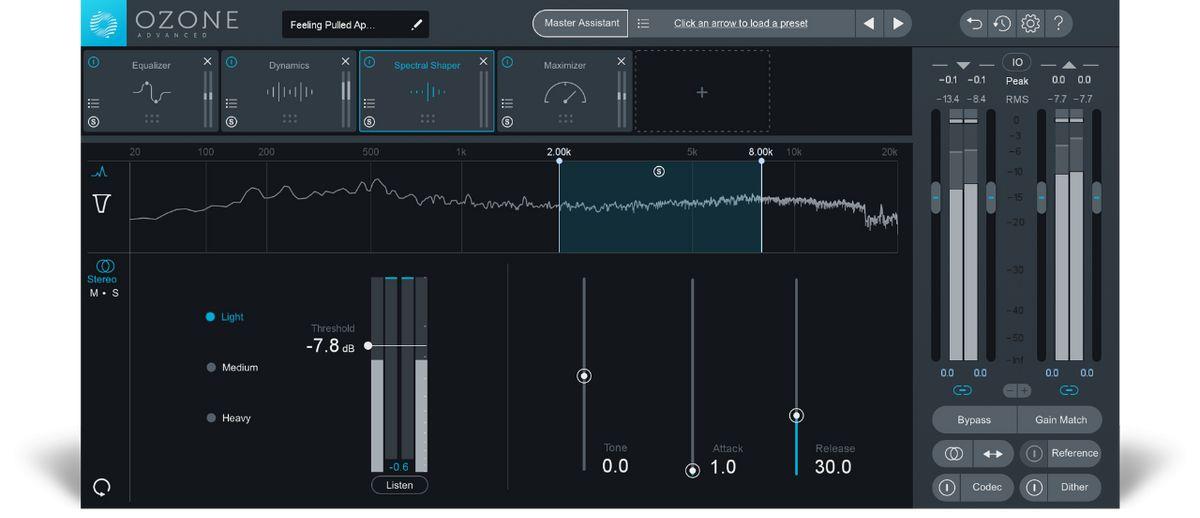Toggle the IO meter button
The width and height of the screenshot is (1200, 518).
[1017, 62]
